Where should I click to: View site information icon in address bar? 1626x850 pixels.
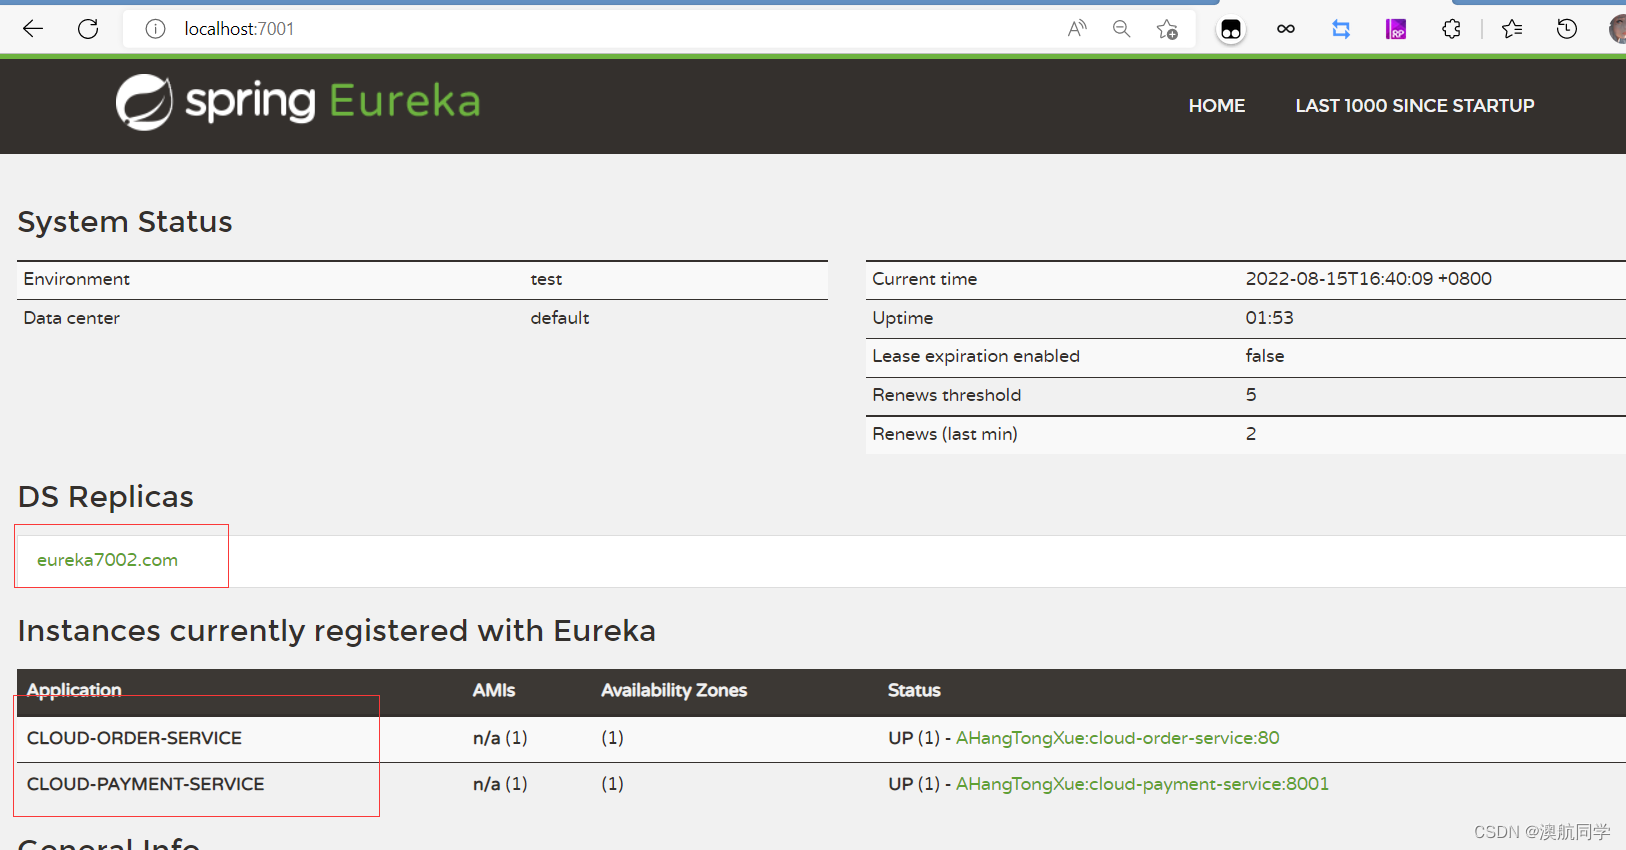tap(155, 29)
